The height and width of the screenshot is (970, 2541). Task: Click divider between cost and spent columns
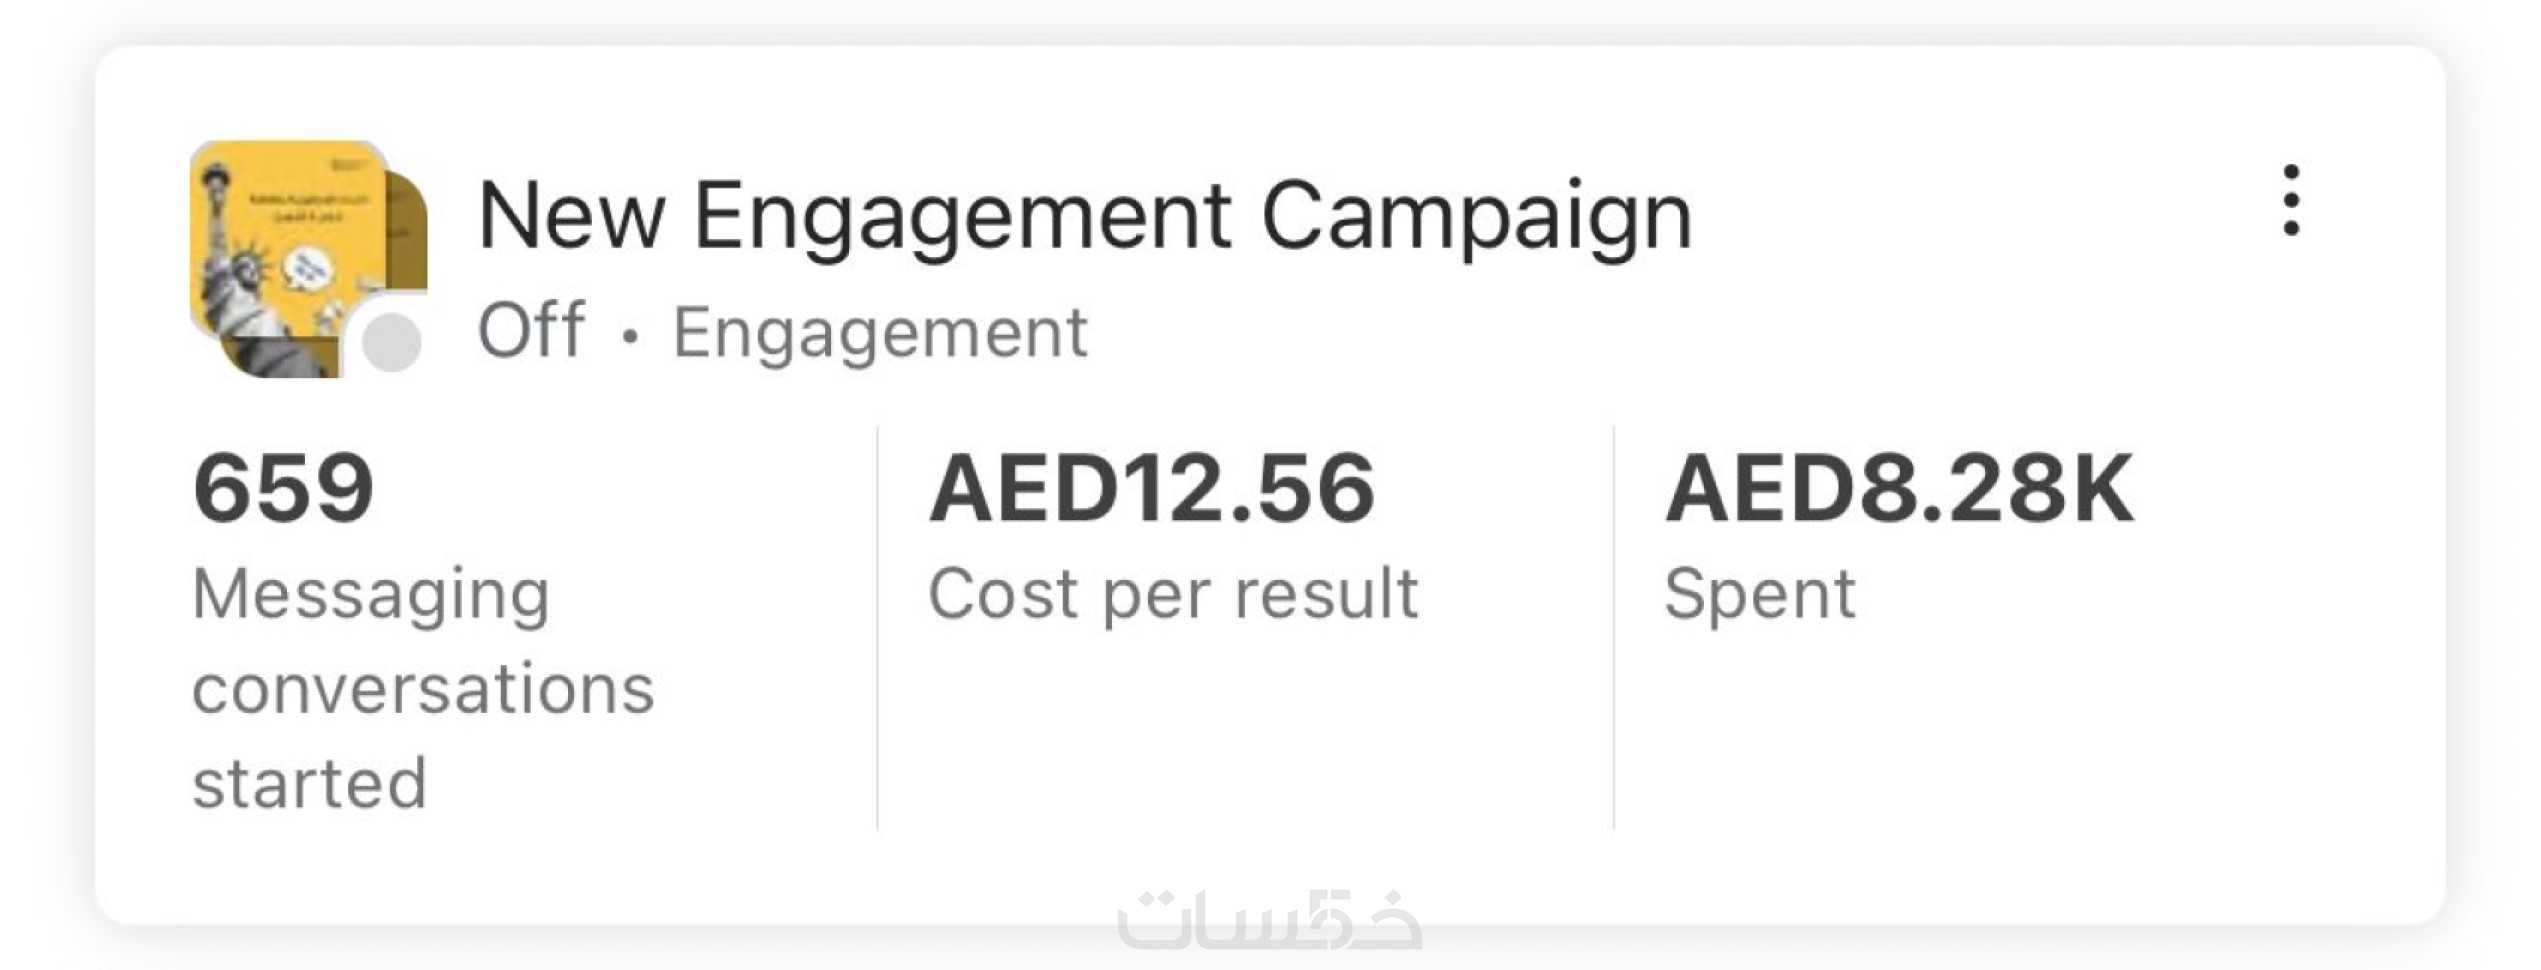tap(1613, 628)
